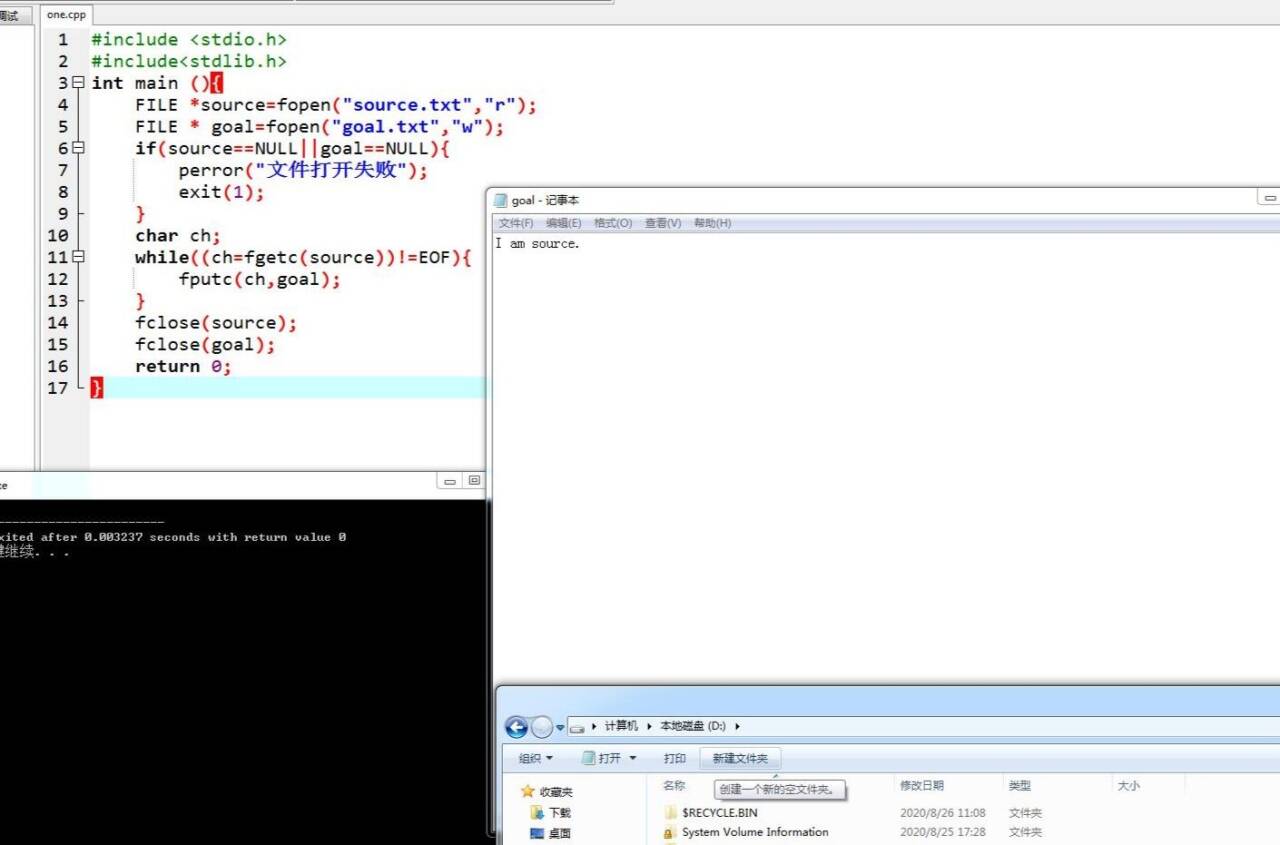This screenshot has height=845, width=1280.
Task: Select 下载 in the navigation pane
Action: click(560, 813)
